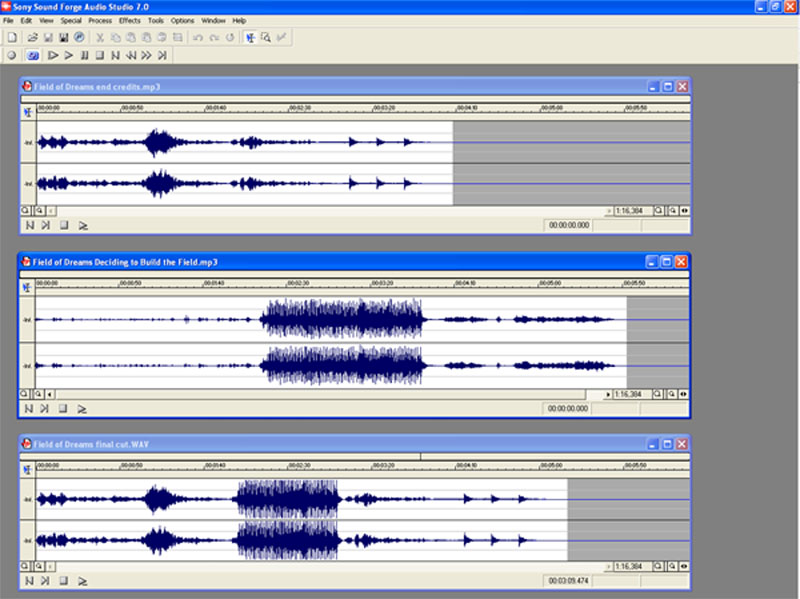Toggle edit tool selector in end credits window
The image size is (800, 599).
tap(27, 112)
